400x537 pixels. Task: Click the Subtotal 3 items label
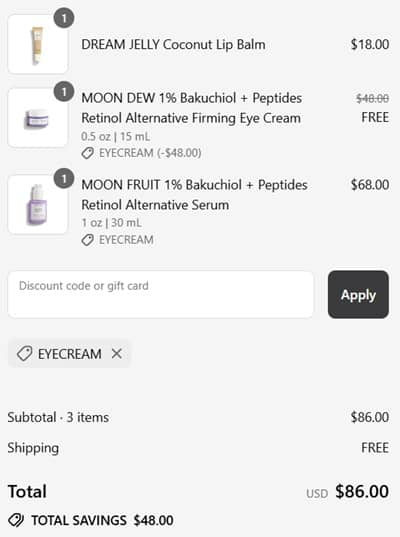(58, 417)
